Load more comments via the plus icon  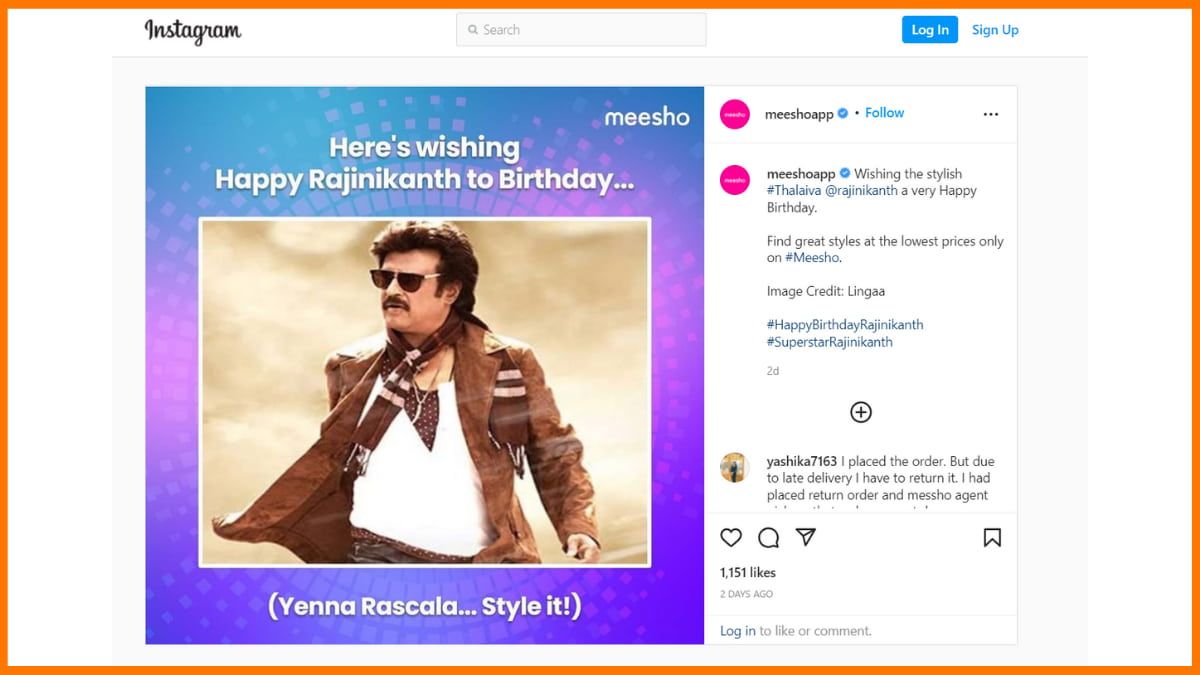(861, 412)
